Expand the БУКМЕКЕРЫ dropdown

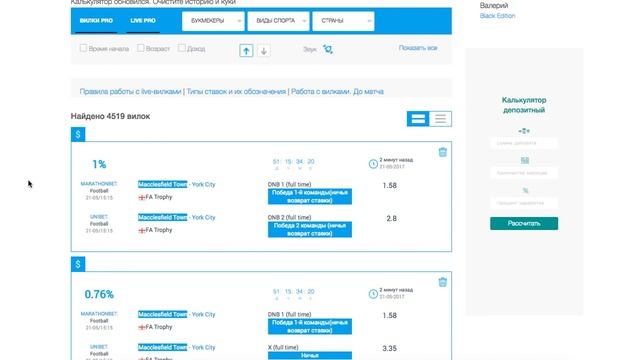coord(213,21)
